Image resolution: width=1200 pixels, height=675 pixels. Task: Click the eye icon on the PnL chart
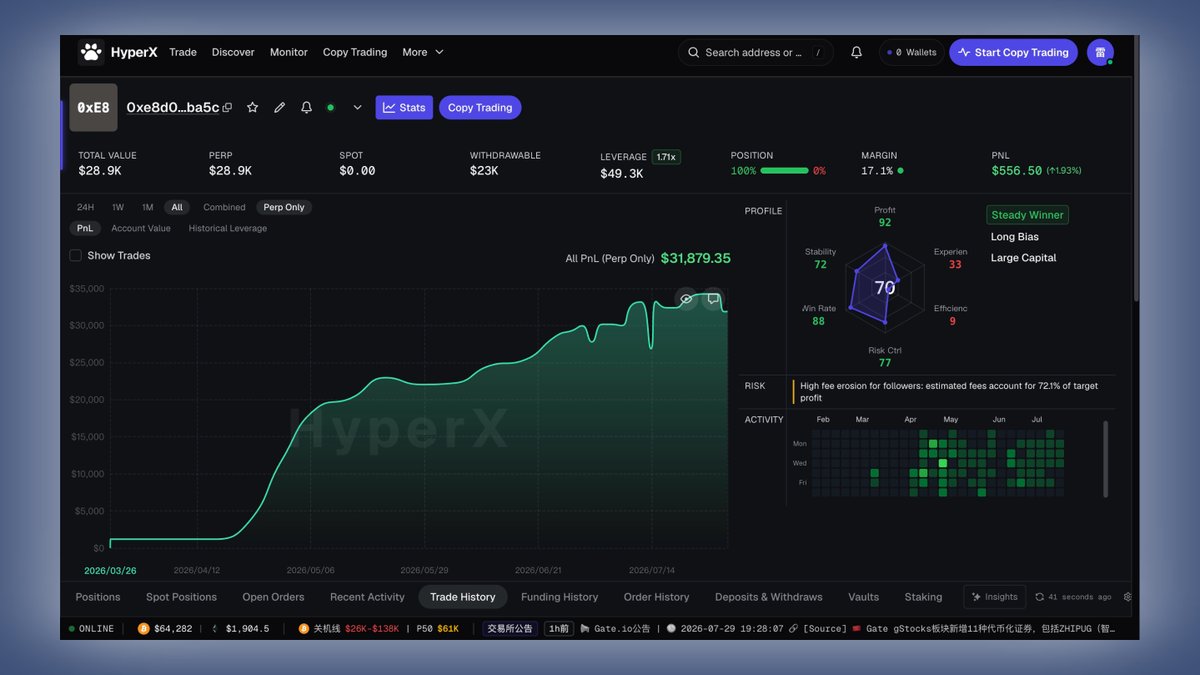coord(686,298)
